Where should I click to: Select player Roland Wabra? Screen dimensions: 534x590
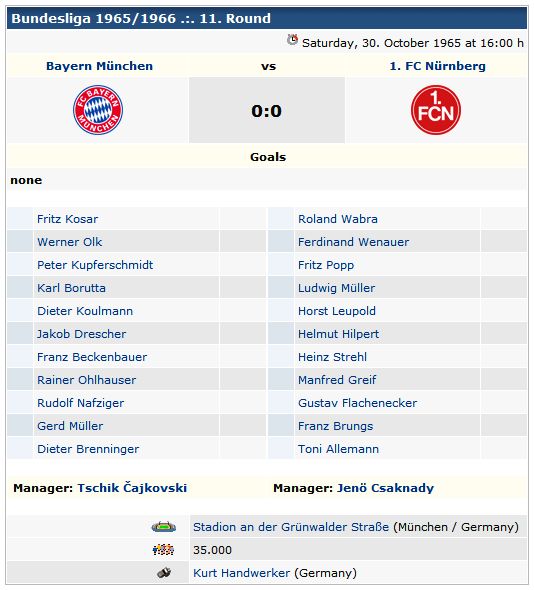[x=338, y=219]
